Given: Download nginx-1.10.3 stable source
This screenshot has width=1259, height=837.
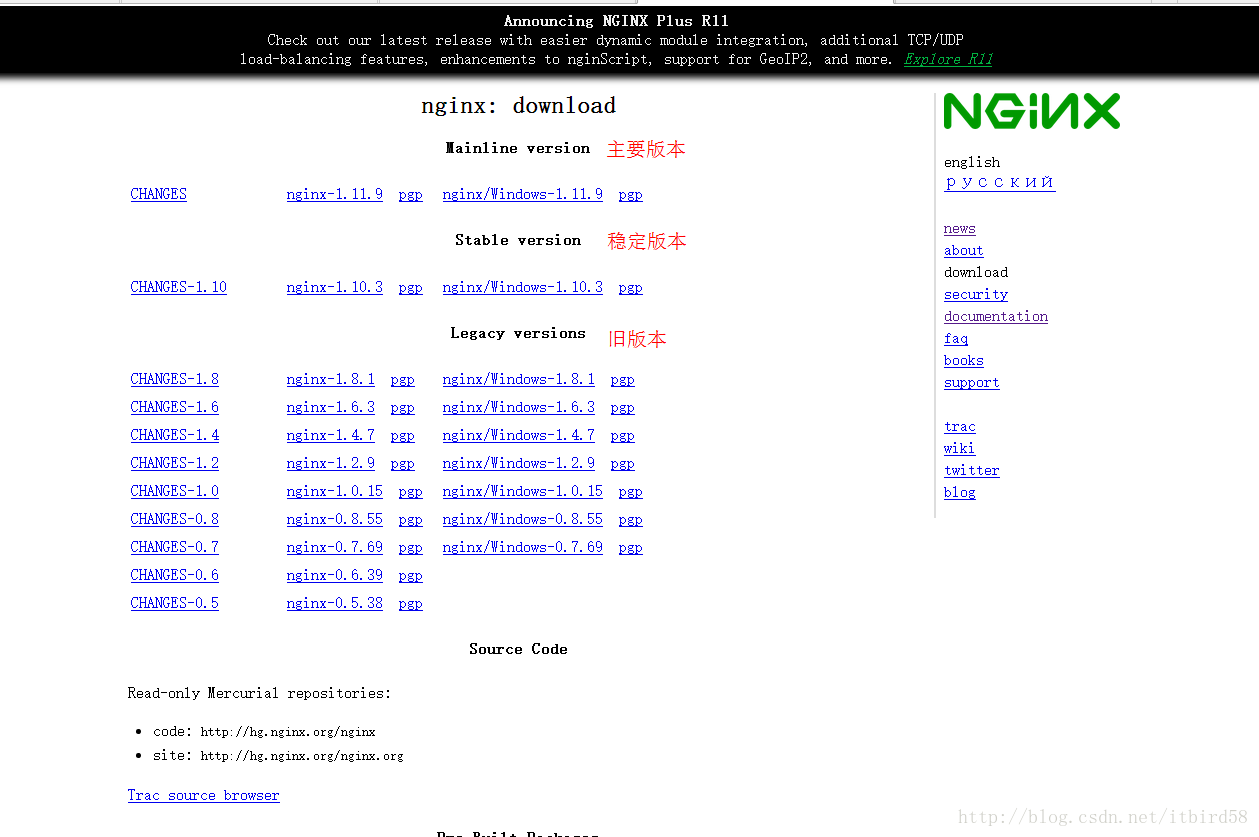Looking at the screenshot, I should coord(334,287).
